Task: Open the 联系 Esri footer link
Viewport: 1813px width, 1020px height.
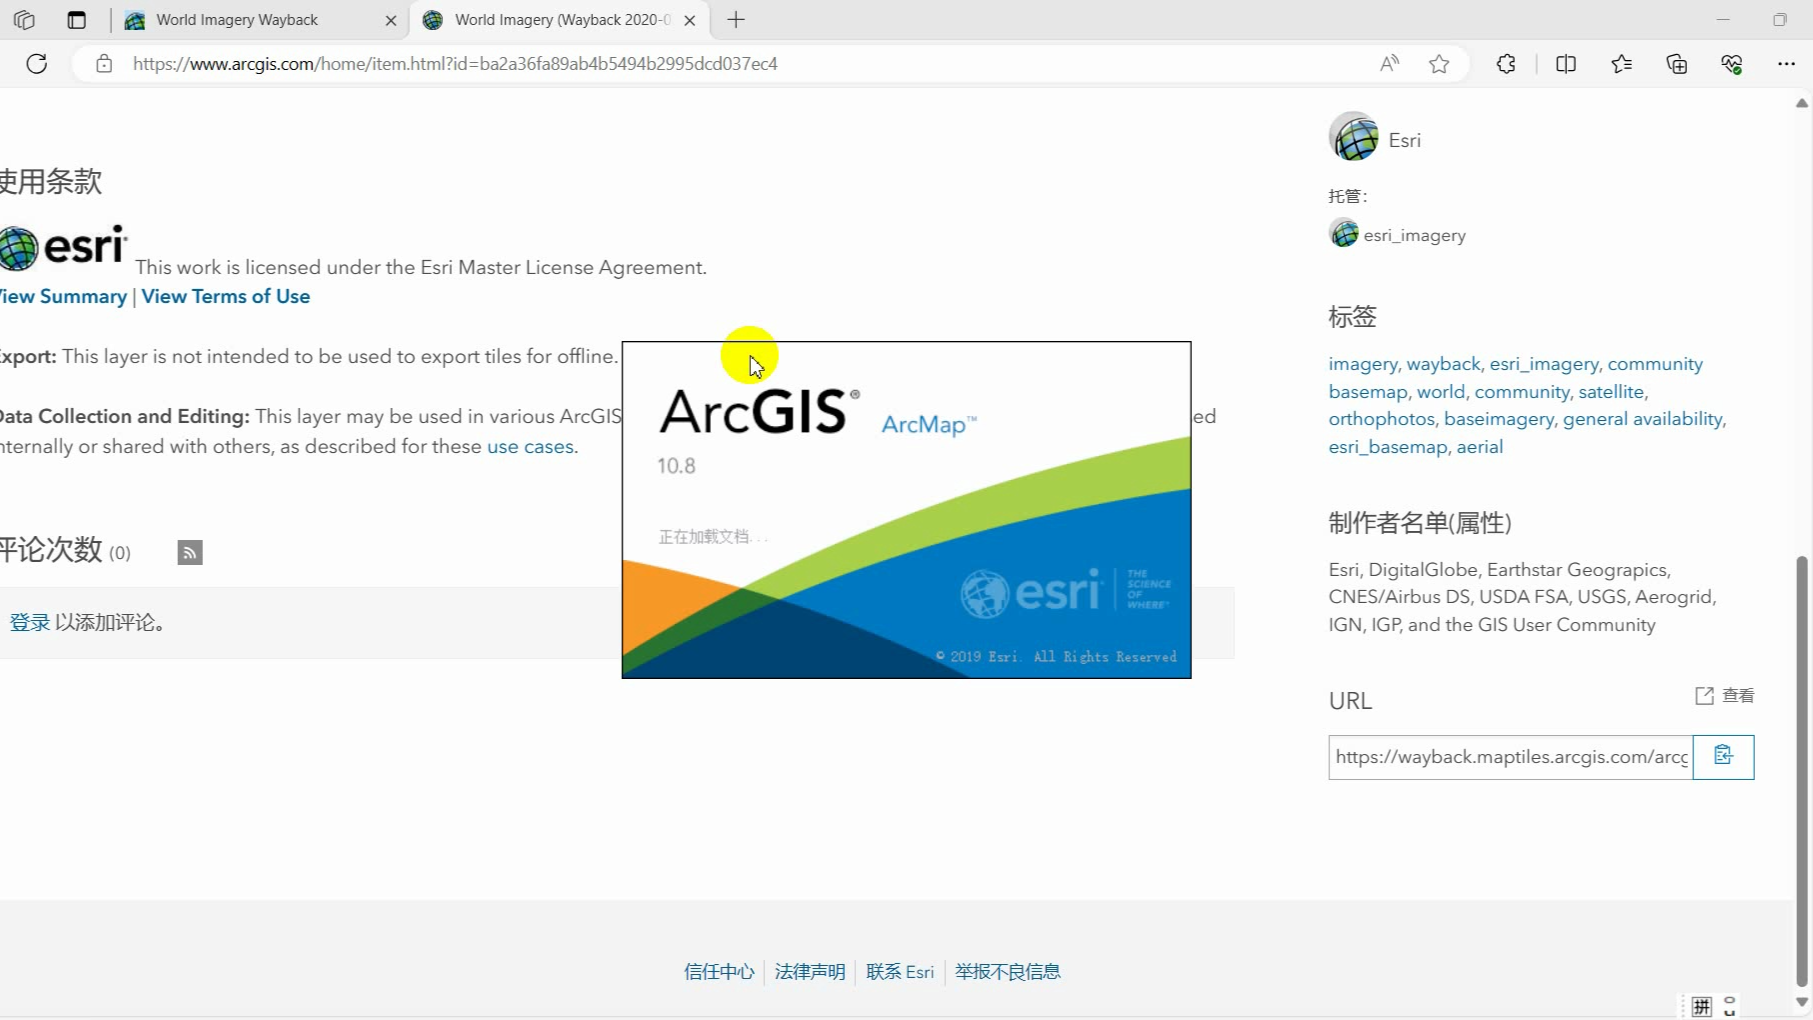Action: [x=900, y=972]
